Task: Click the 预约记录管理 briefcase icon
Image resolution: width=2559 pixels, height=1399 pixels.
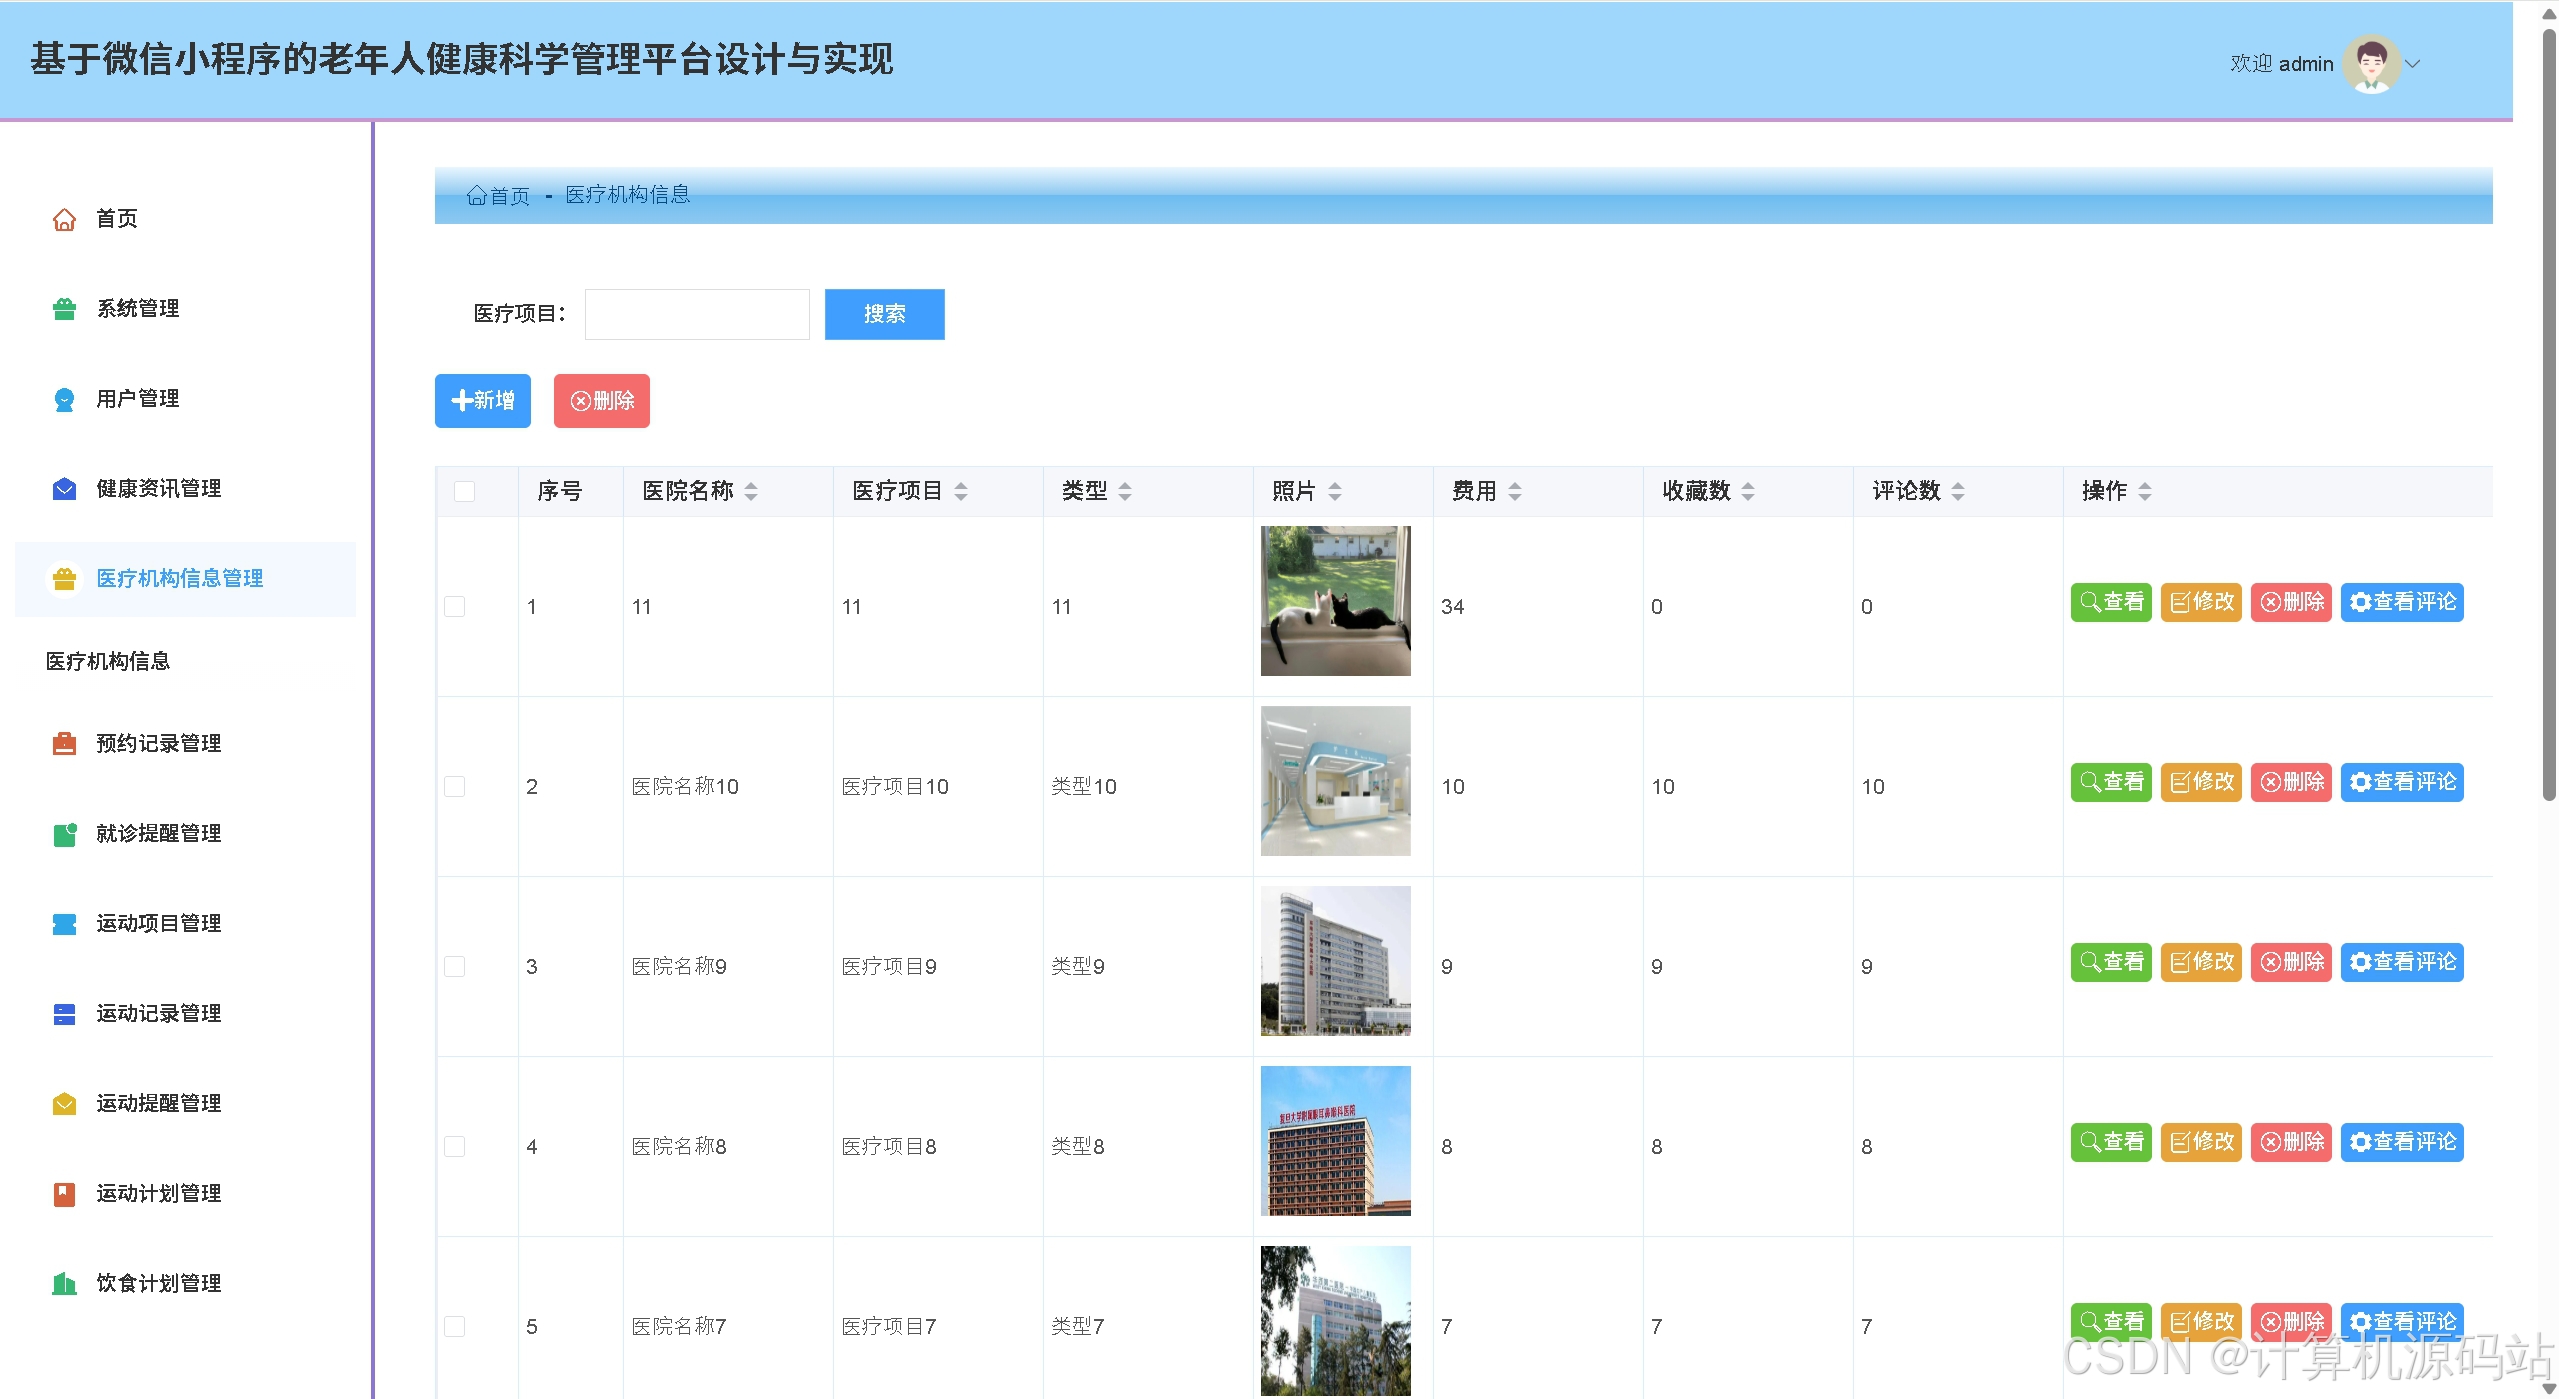Action: tap(64, 744)
